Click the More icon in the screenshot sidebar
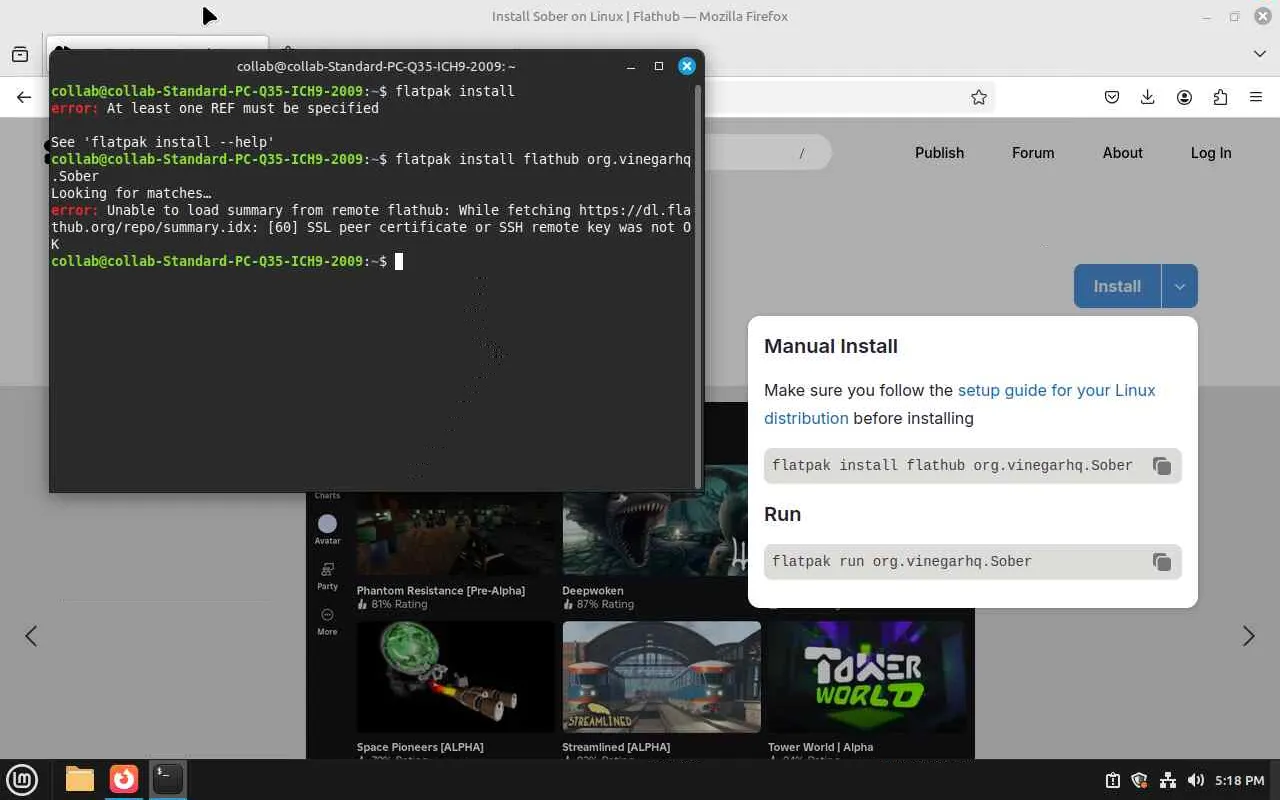The image size is (1280, 800). point(327,615)
